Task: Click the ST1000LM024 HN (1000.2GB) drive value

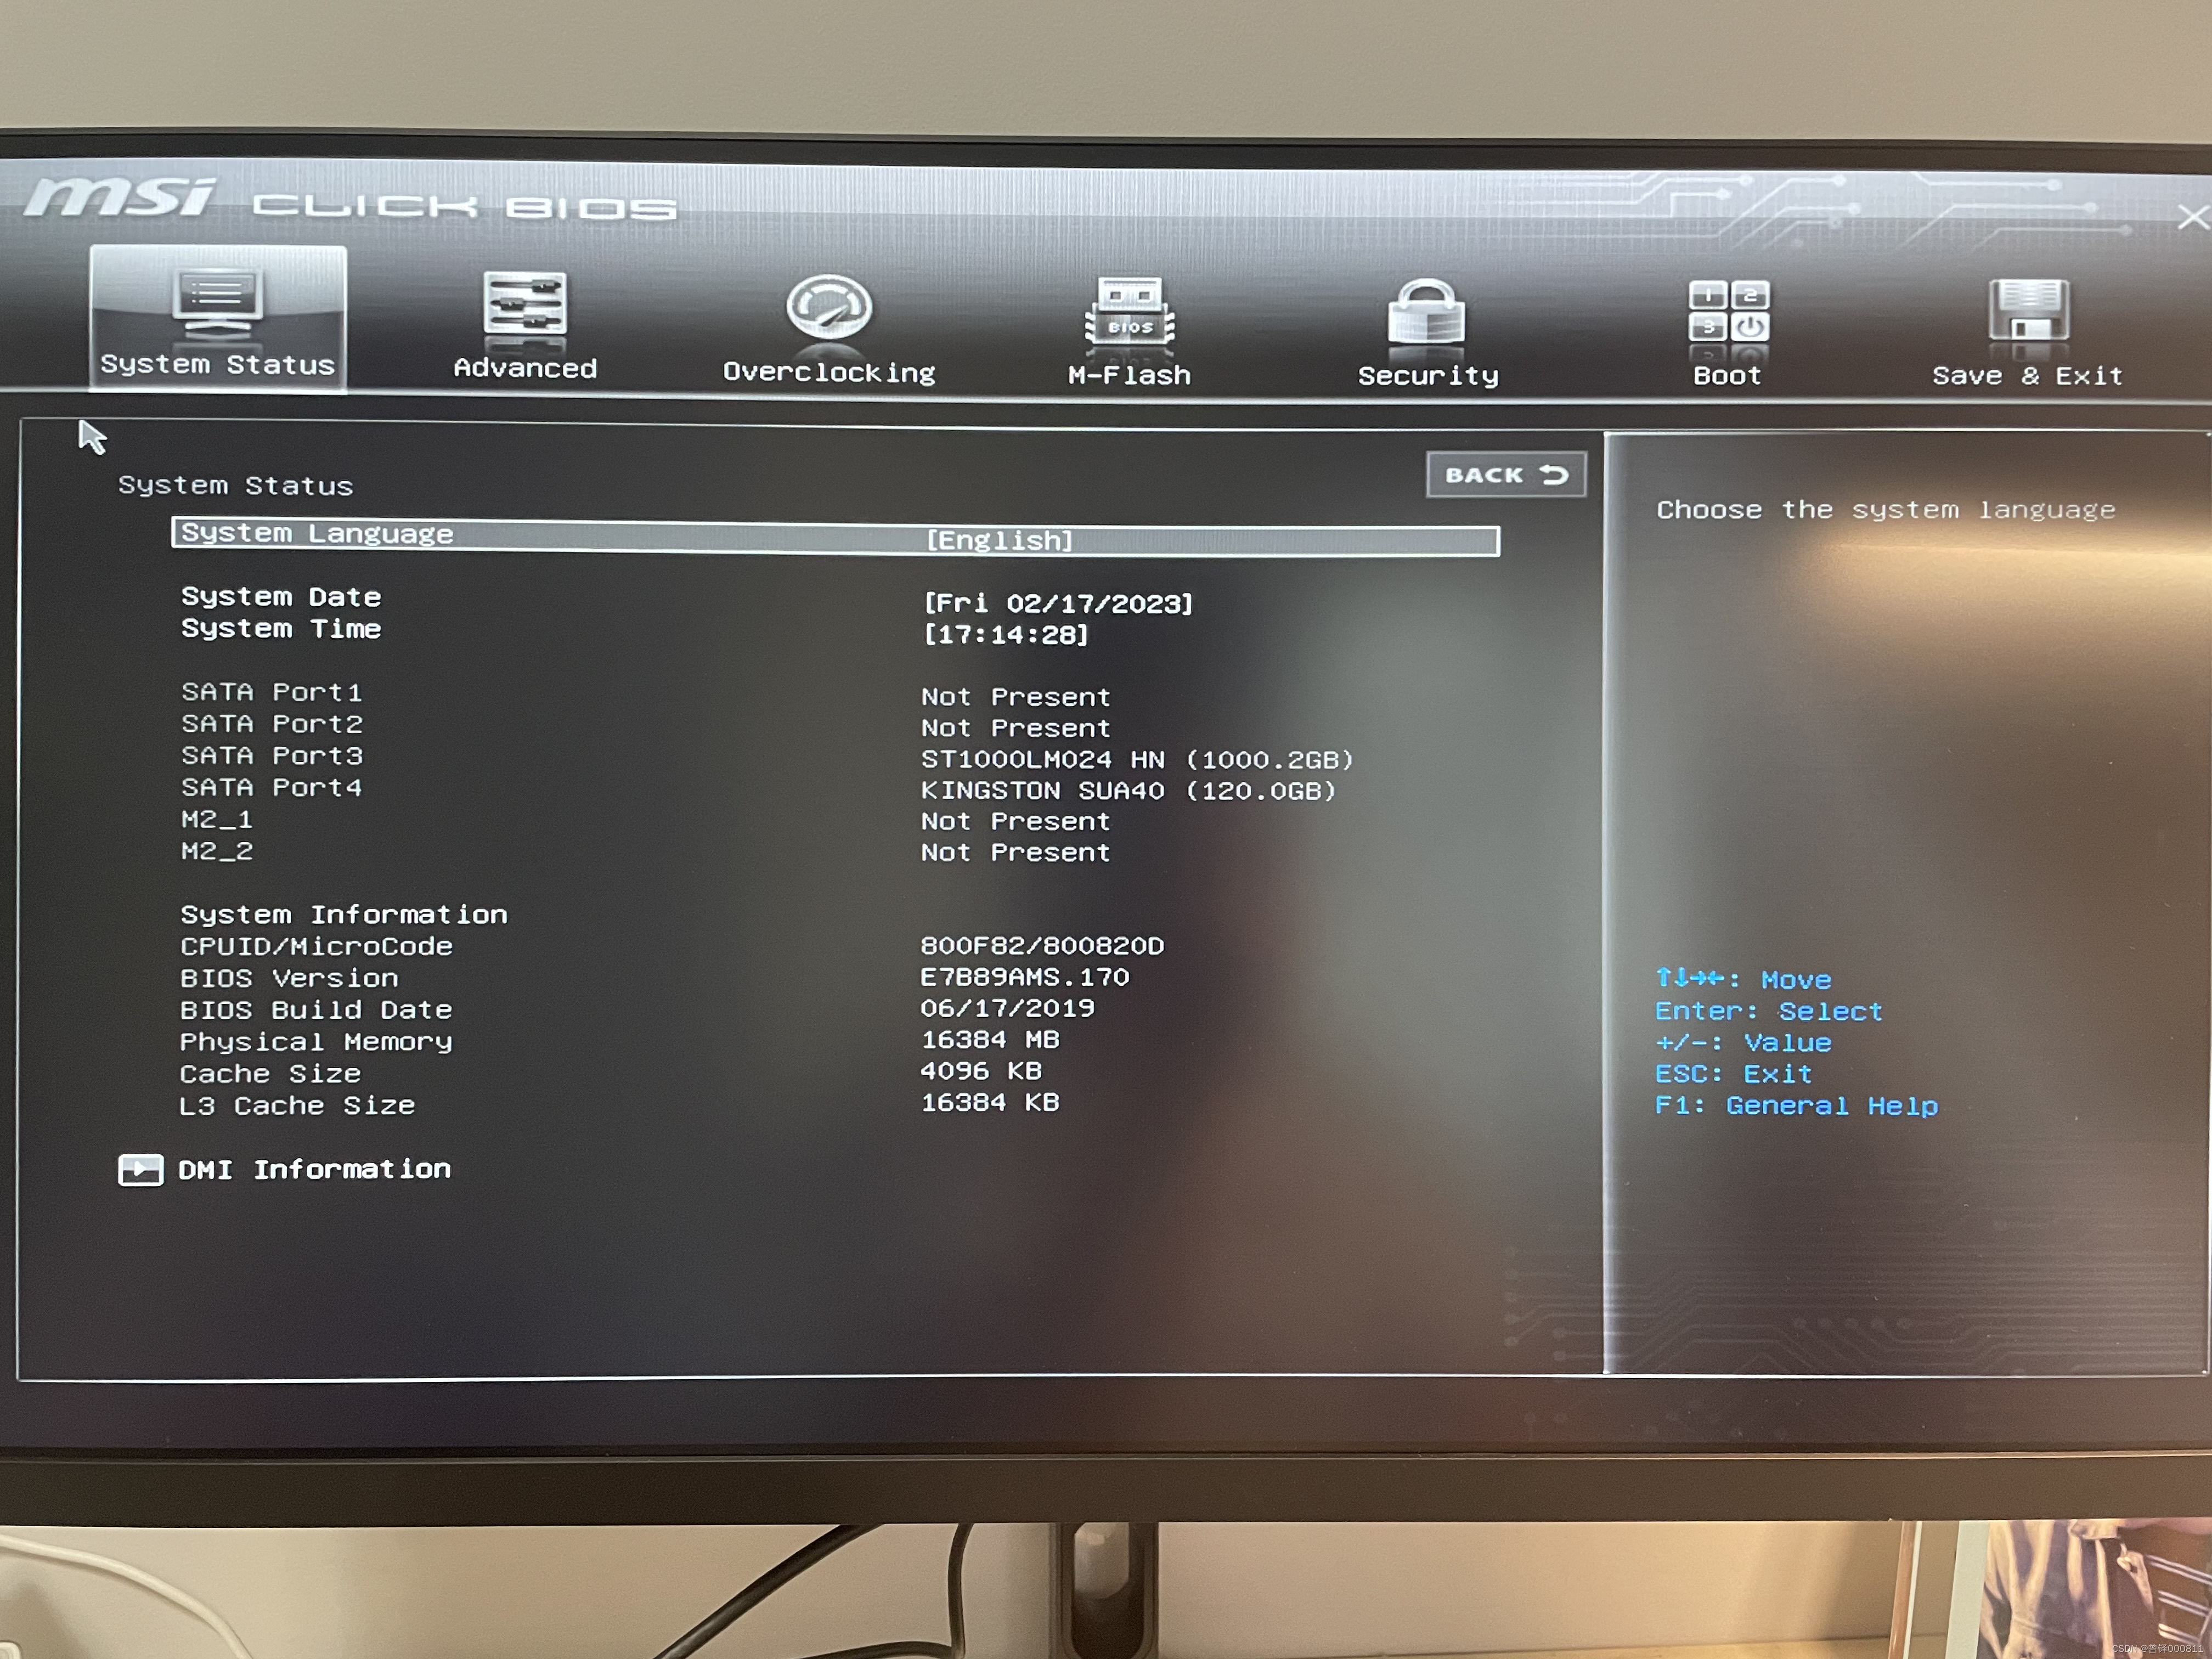Action: point(1137,759)
